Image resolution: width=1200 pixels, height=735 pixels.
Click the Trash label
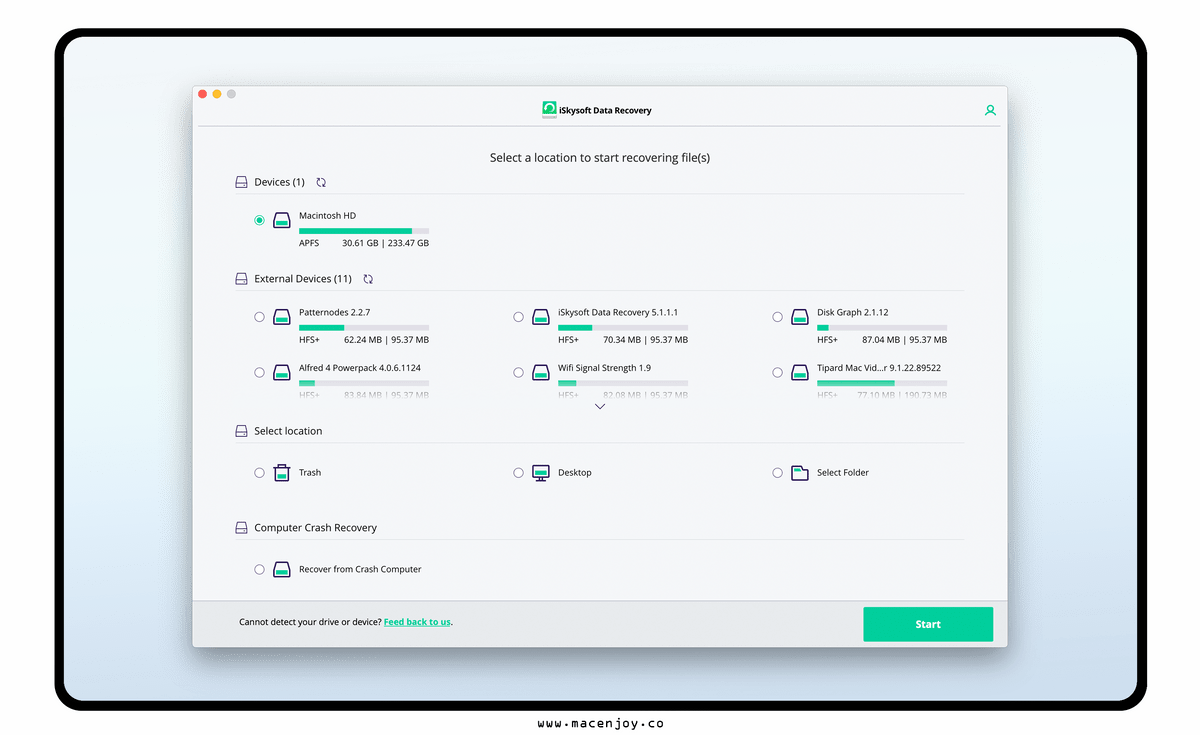coord(310,473)
